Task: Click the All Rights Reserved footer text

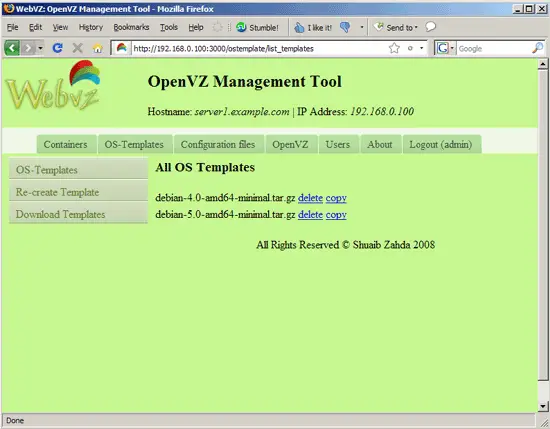Action: coord(346,245)
